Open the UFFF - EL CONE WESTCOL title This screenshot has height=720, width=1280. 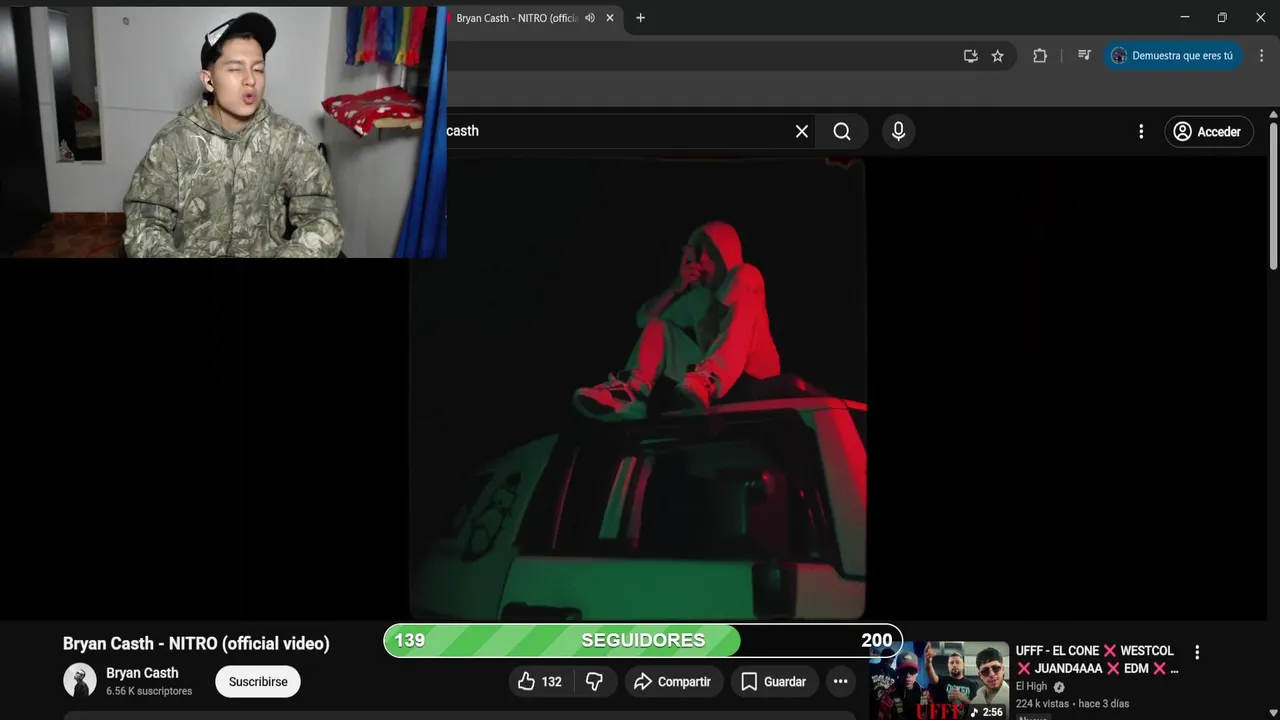click(x=1097, y=660)
